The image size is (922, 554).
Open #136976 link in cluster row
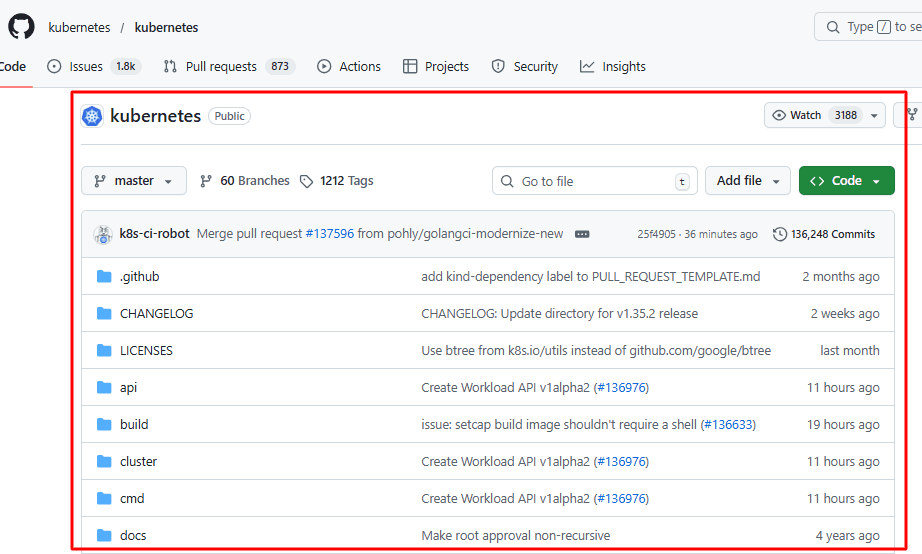622,462
